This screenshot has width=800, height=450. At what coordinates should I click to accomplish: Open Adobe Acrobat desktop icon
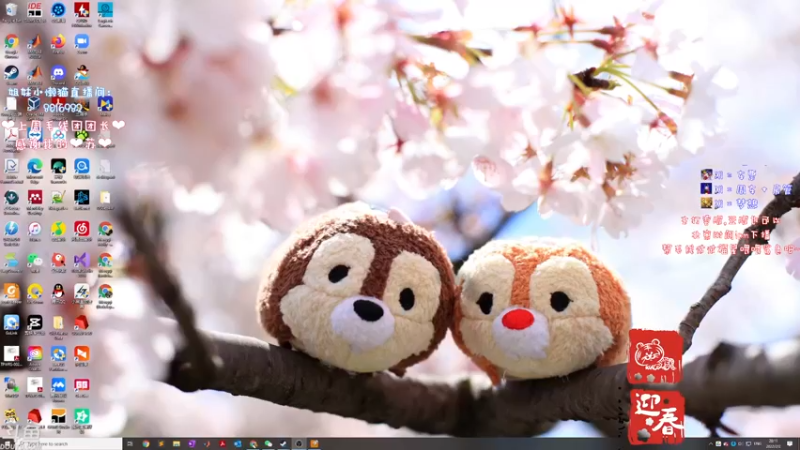coord(11,135)
